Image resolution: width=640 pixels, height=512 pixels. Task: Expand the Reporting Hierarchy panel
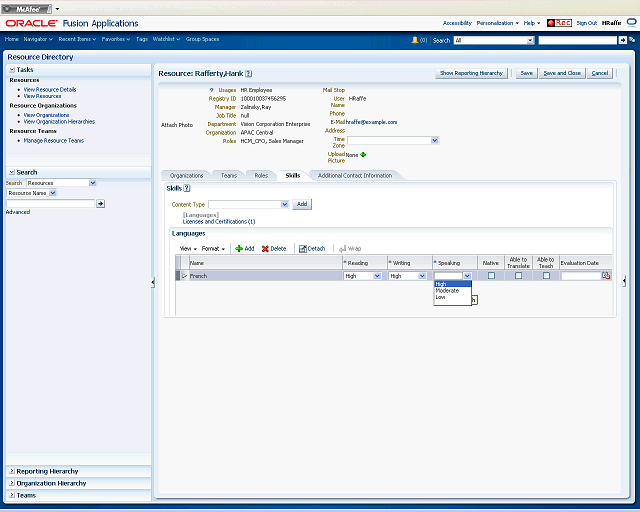pos(12,471)
